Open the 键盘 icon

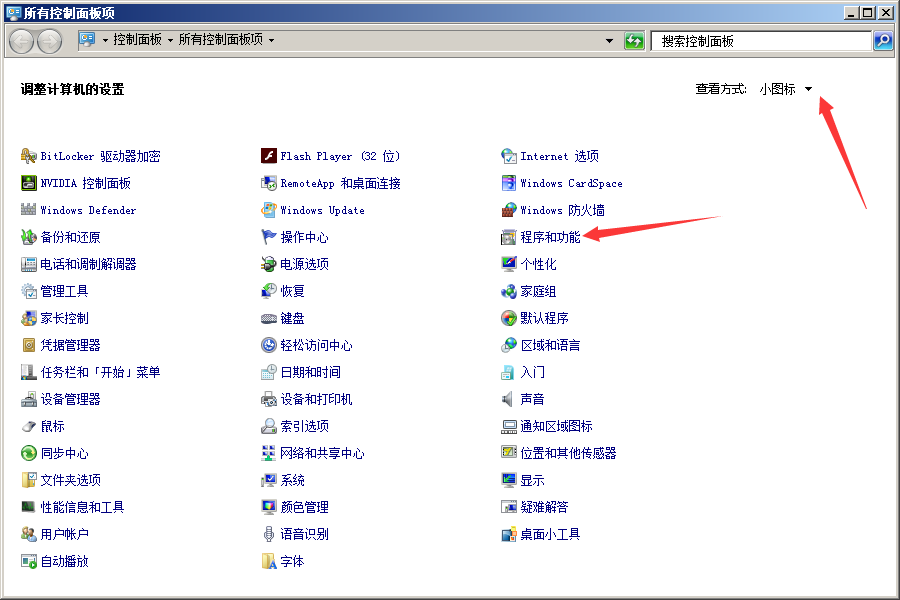[269, 318]
